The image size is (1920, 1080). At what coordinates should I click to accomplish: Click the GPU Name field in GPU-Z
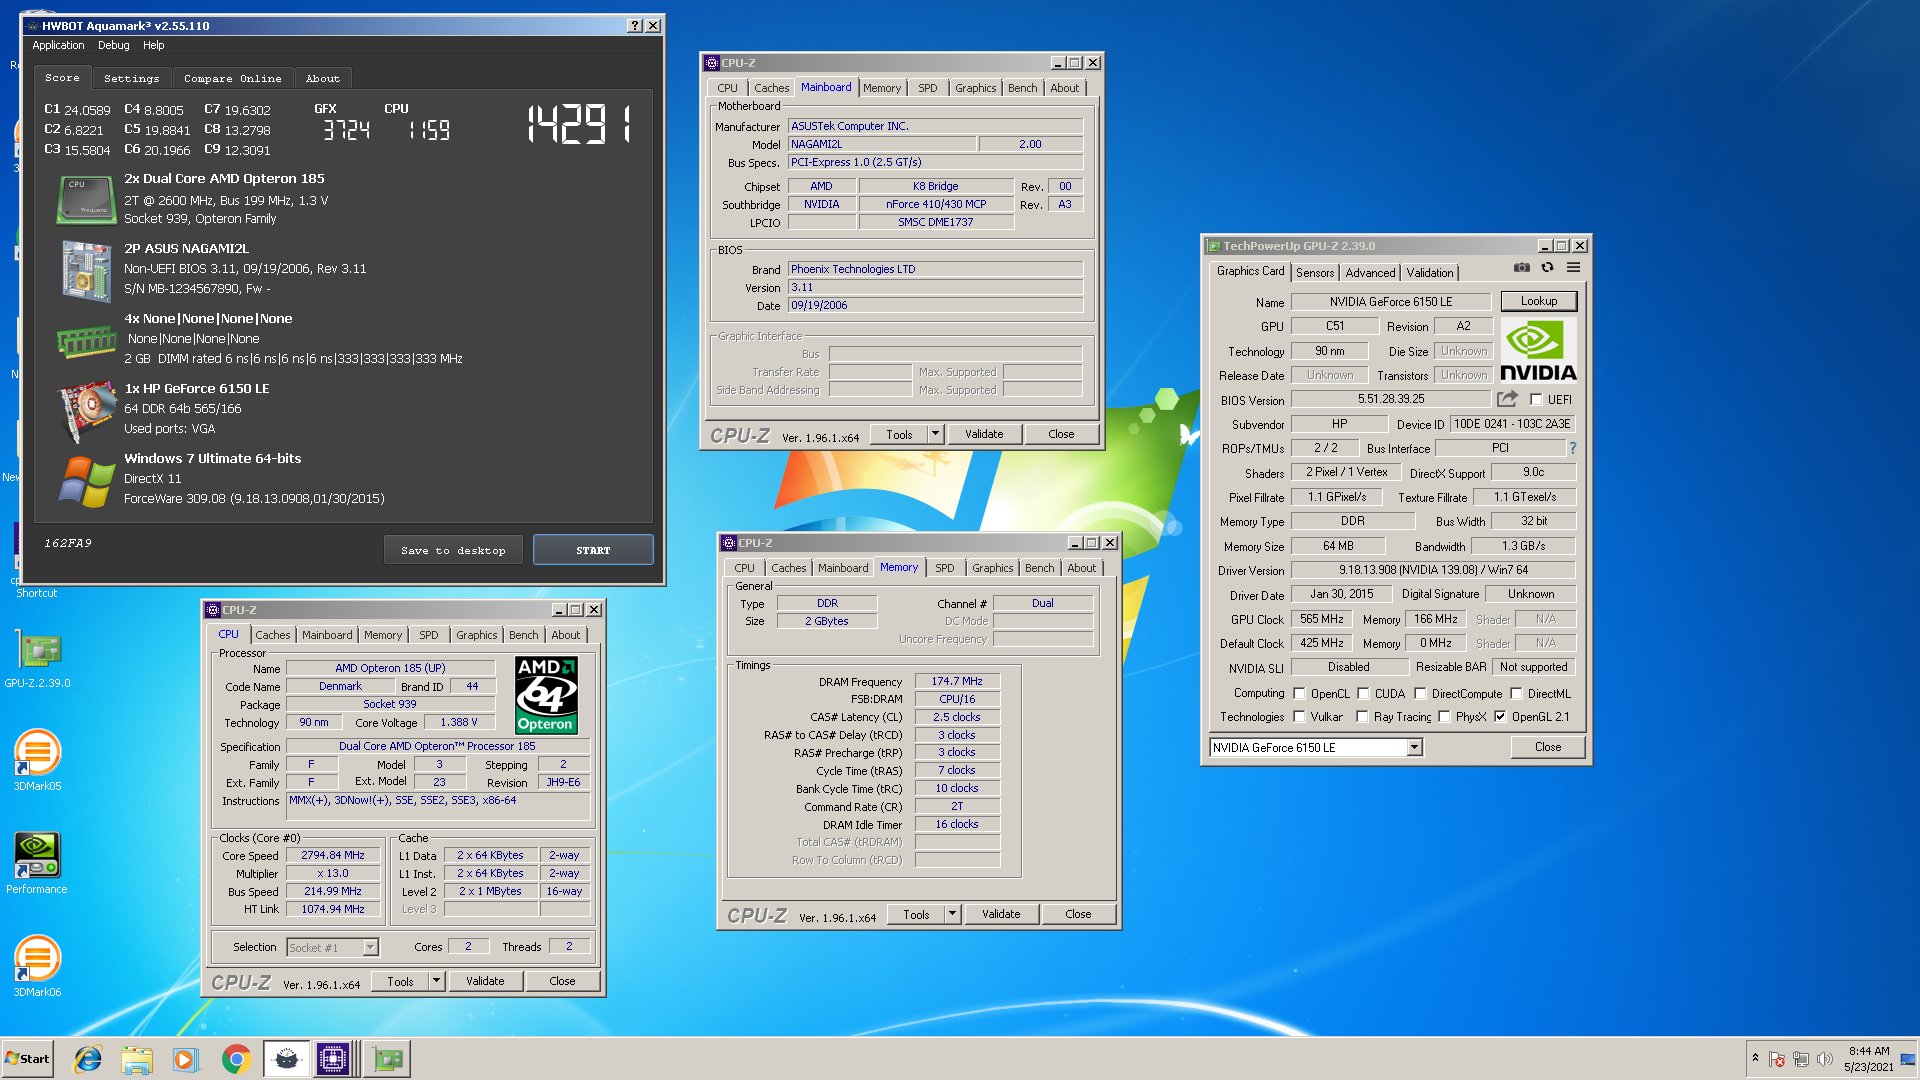click(1390, 301)
